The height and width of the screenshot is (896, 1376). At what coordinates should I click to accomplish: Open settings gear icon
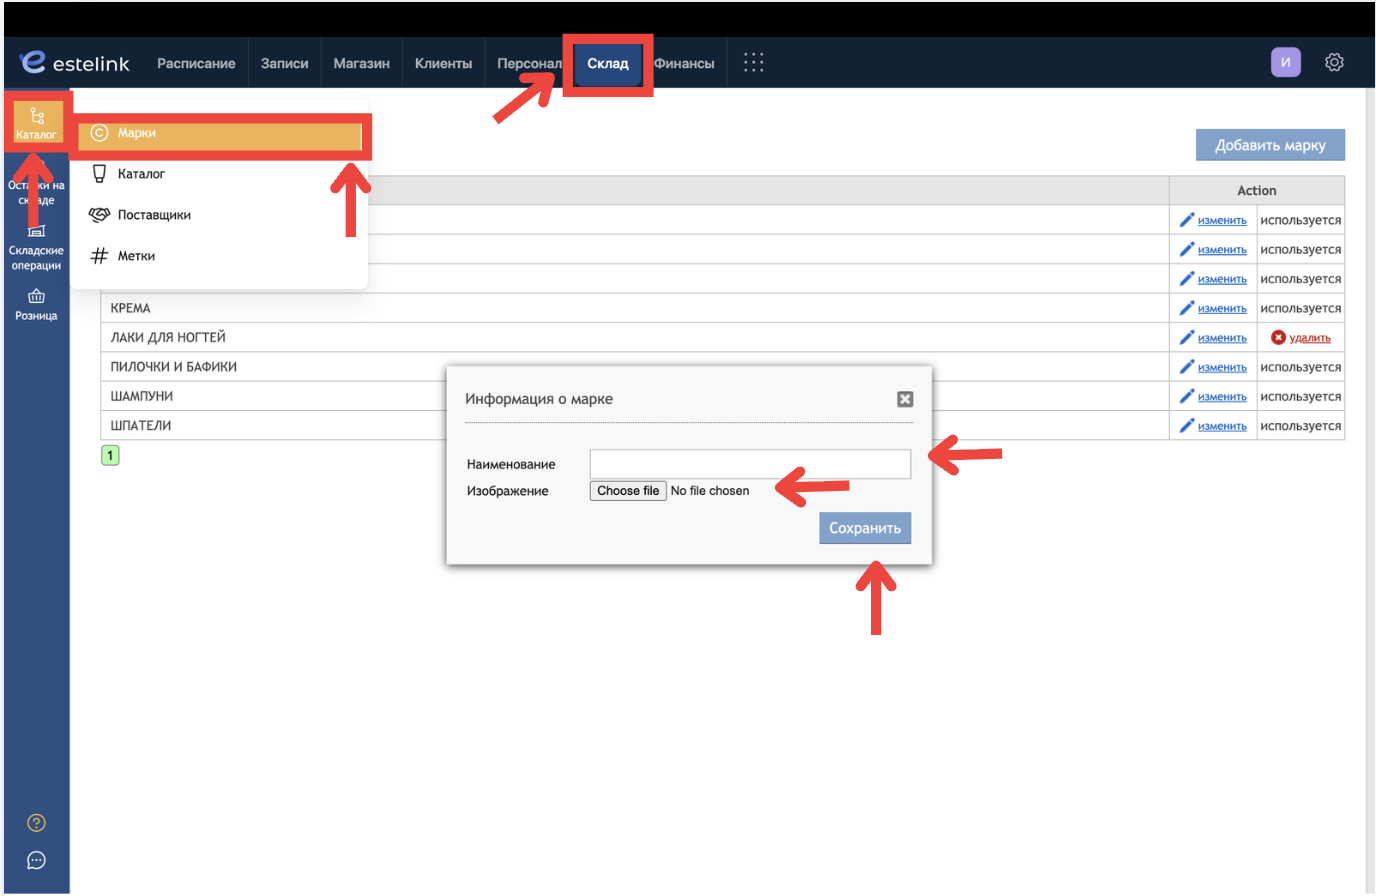tap(1334, 62)
